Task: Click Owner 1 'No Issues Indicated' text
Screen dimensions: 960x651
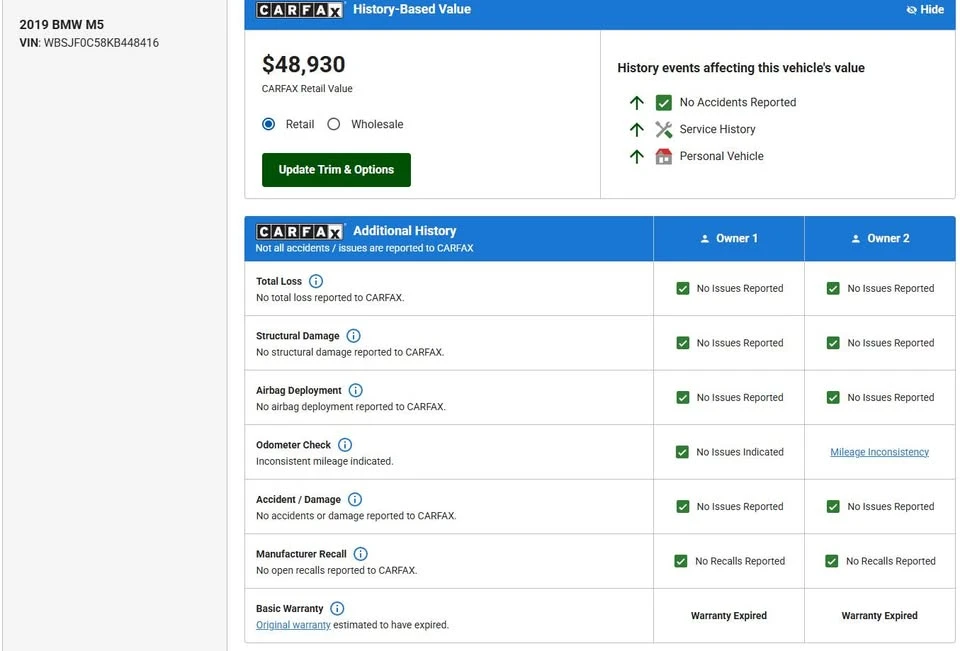Action: [740, 452]
